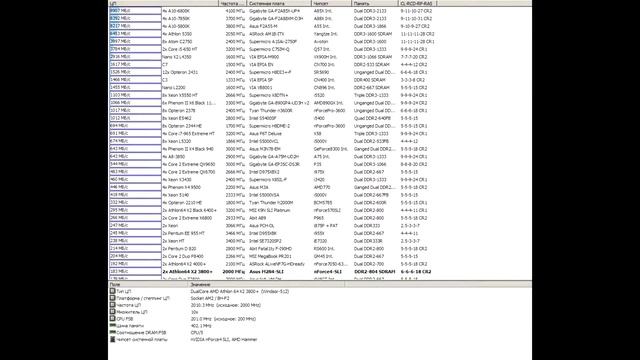Screen dimensions: 640x360
Task: Click the icon beside Платформа / степпинг ЦП
Action: (x=113, y=298)
